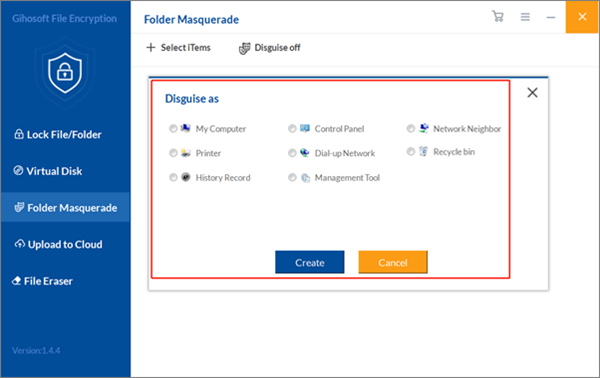This screenshot has height=378, width=600.
Task: Click the Network Neighbor icon
Action: coord(423,128)
